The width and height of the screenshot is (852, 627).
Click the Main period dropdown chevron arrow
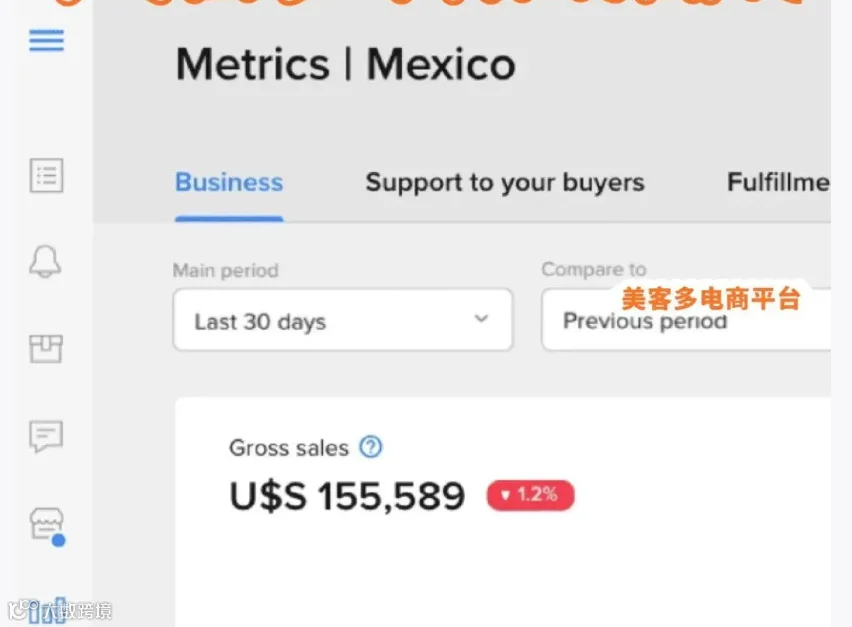click(x=481, y=318)
